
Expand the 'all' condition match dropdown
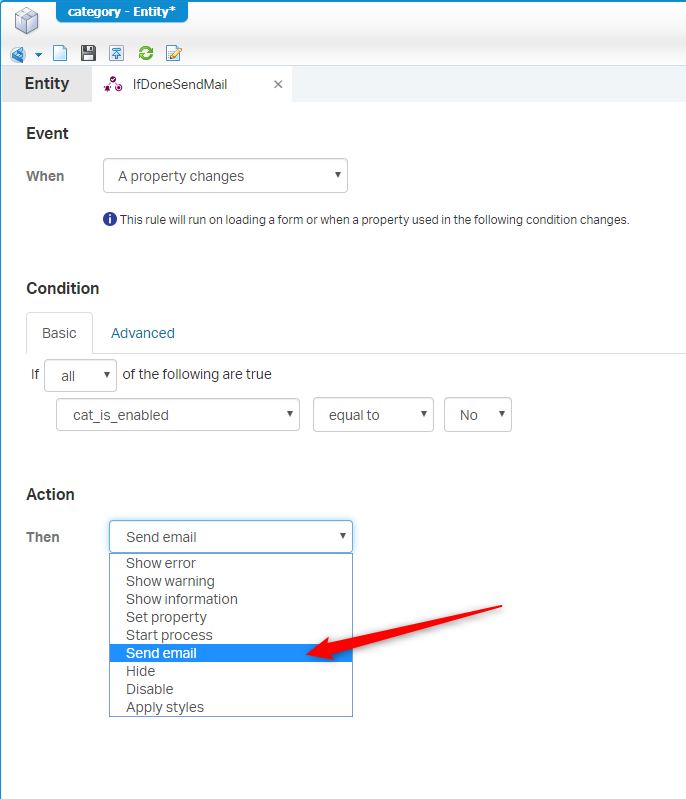pos(80,376)
